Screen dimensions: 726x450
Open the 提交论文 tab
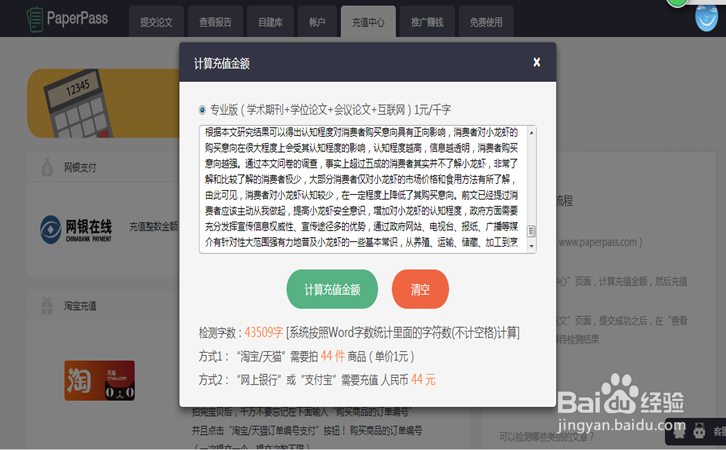pyautogui.click(x=156, y=22)
